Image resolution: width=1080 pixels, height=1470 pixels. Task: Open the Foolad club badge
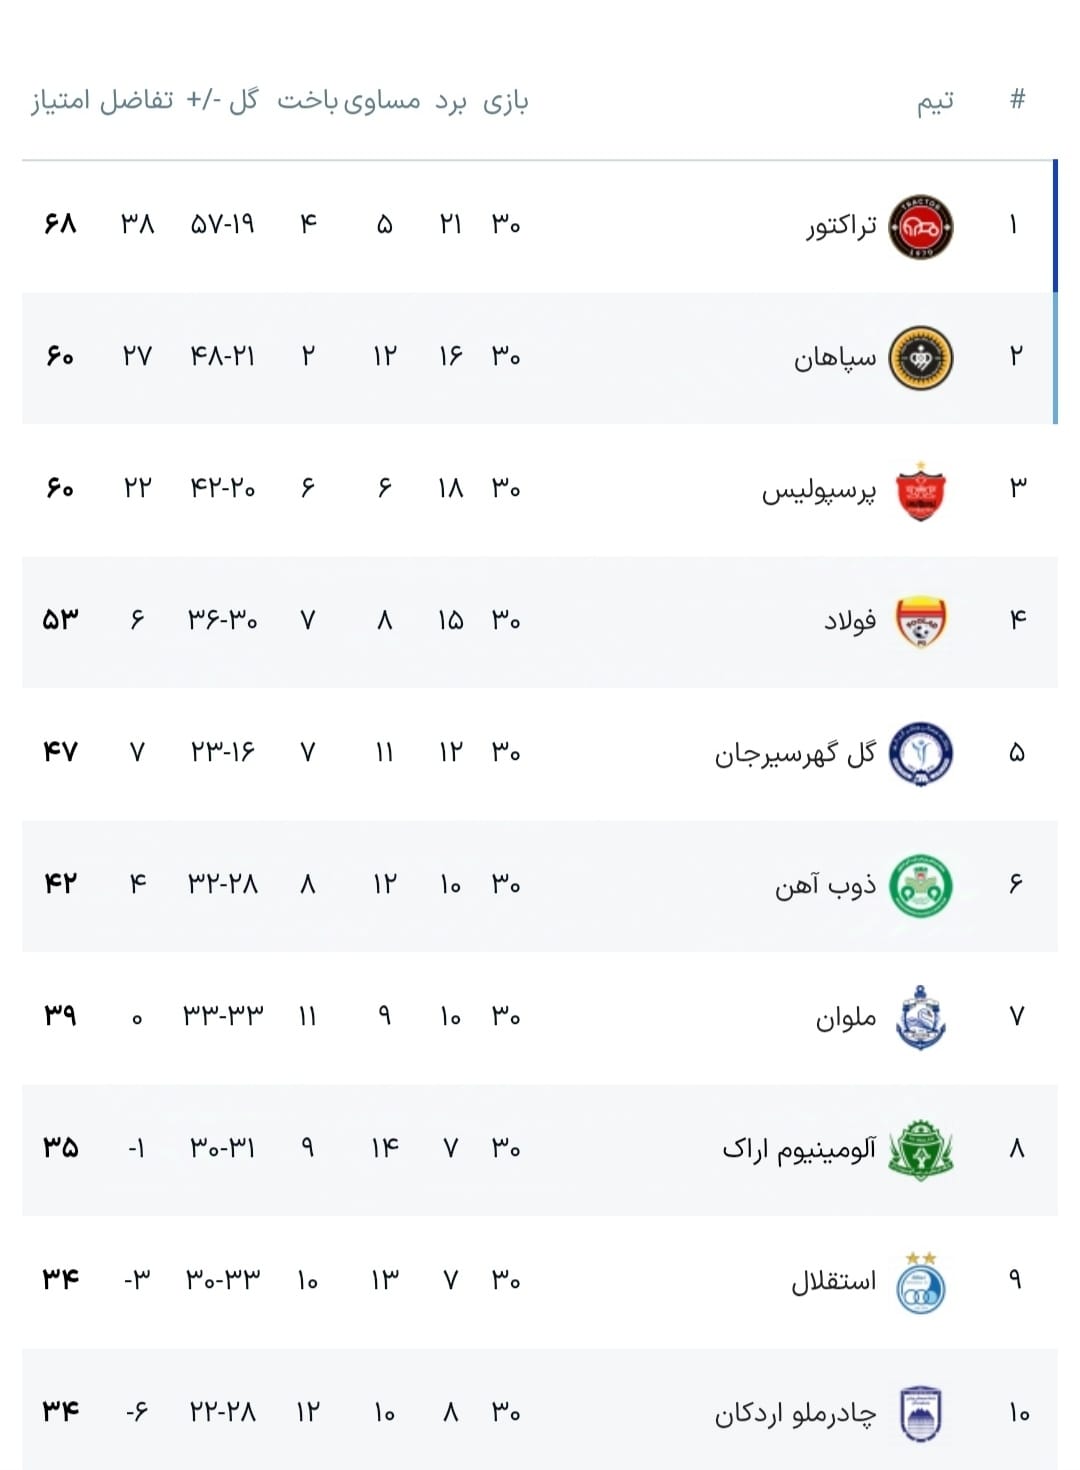click(x=920, y=622)
